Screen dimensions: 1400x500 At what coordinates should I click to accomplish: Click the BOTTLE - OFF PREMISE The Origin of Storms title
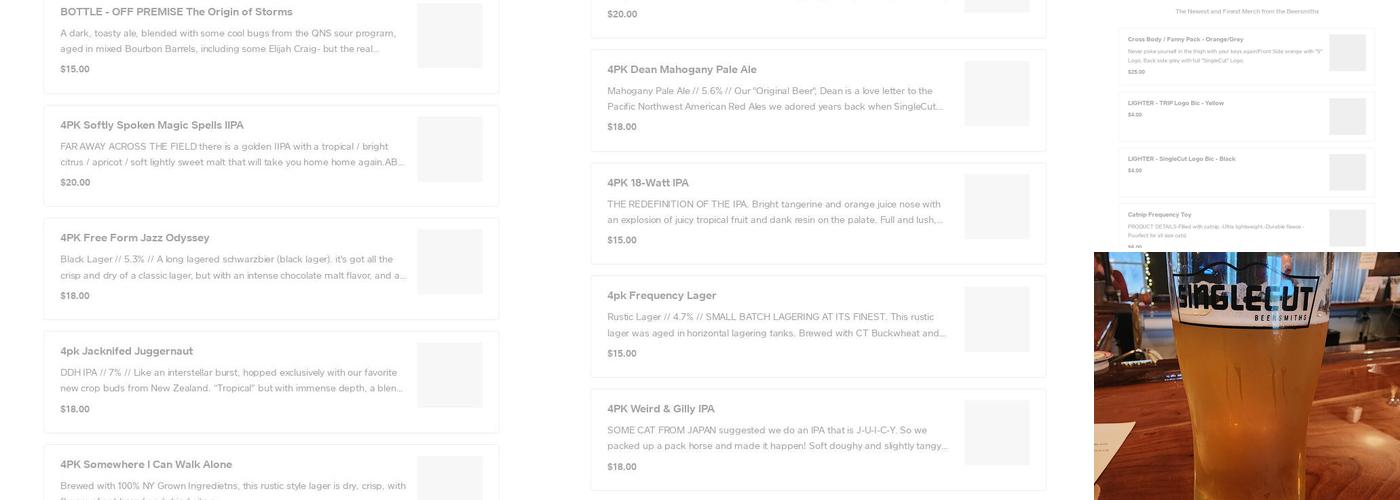coord(176,12)
